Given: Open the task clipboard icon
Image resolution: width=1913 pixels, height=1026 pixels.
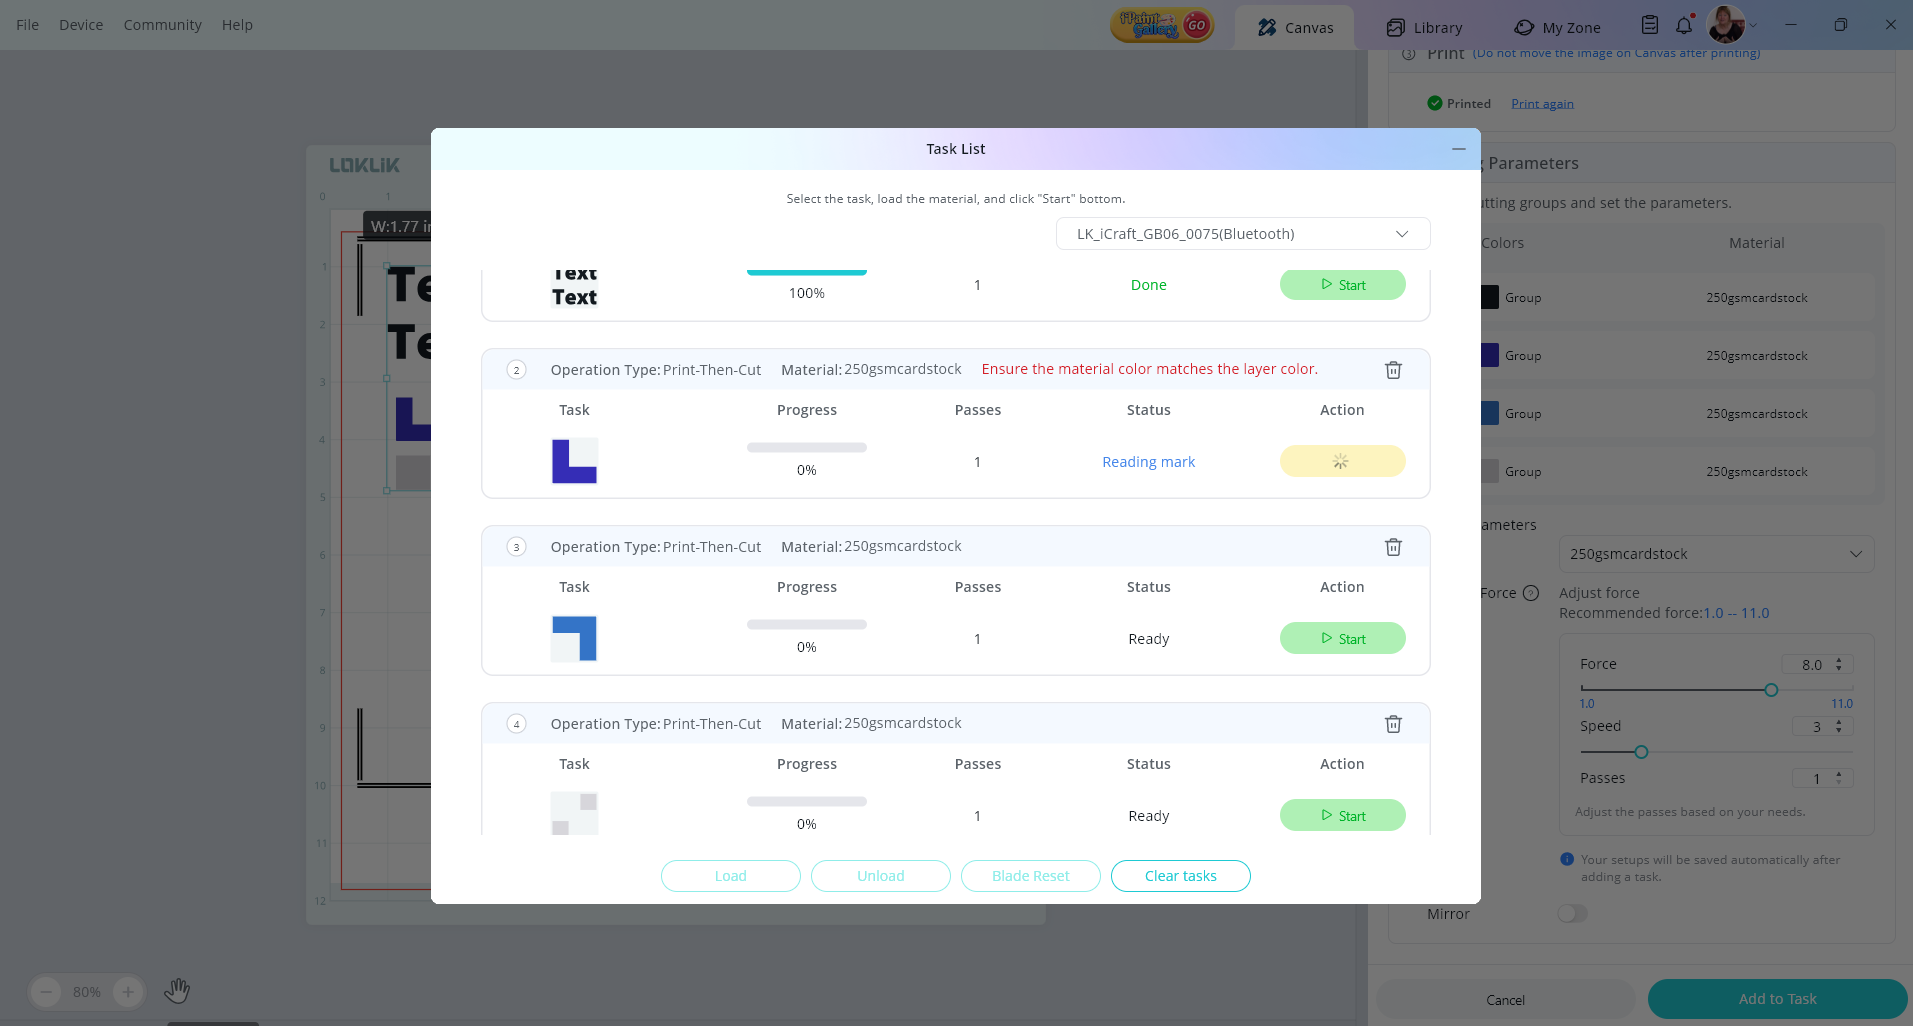Looking at the screenshot, I should (x=1650, y=26).
